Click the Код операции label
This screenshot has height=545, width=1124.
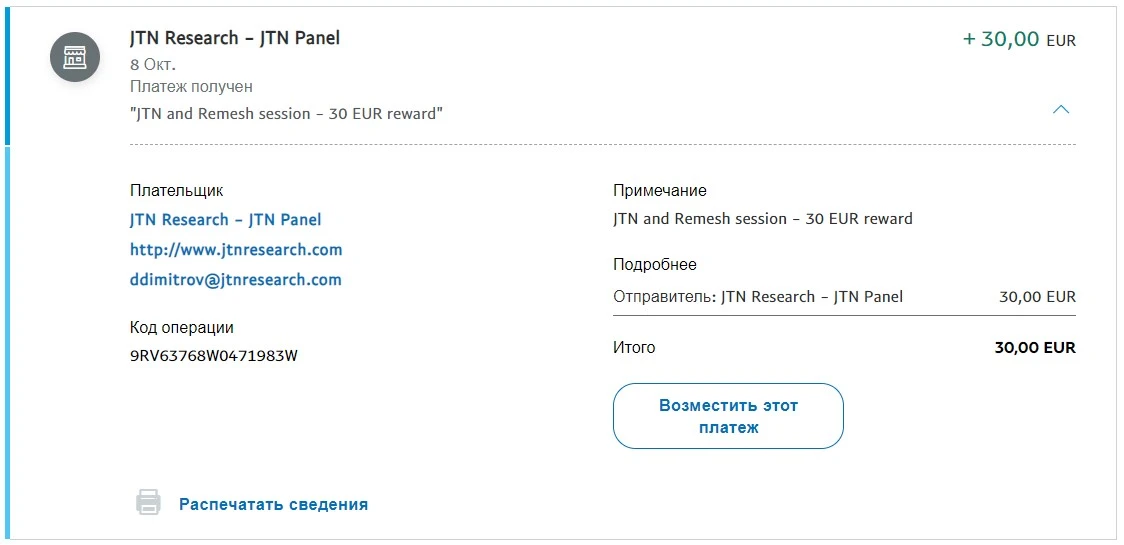pos(182,328)
